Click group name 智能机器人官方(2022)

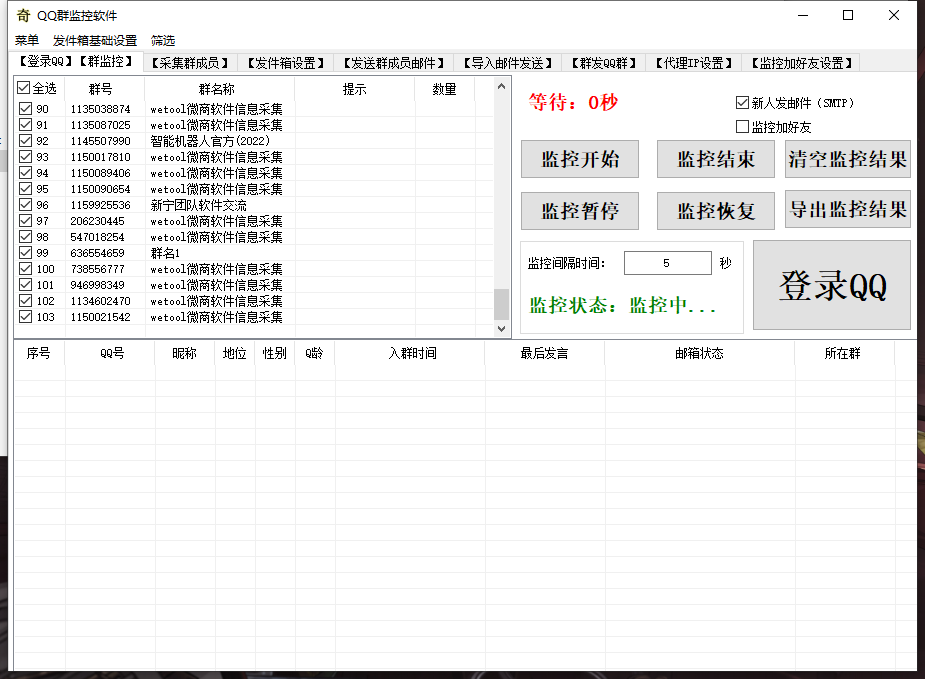coord(210,141)
